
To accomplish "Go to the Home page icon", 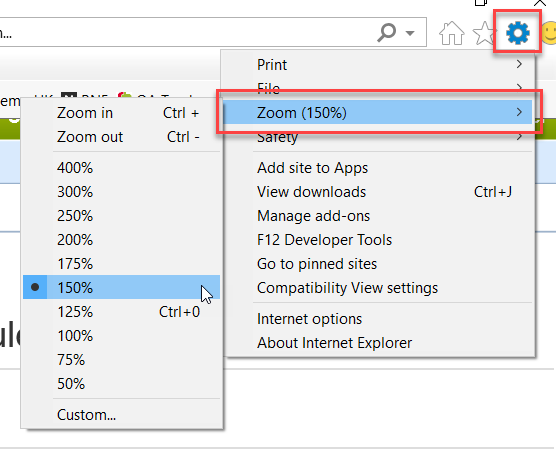I will (451, 33).
